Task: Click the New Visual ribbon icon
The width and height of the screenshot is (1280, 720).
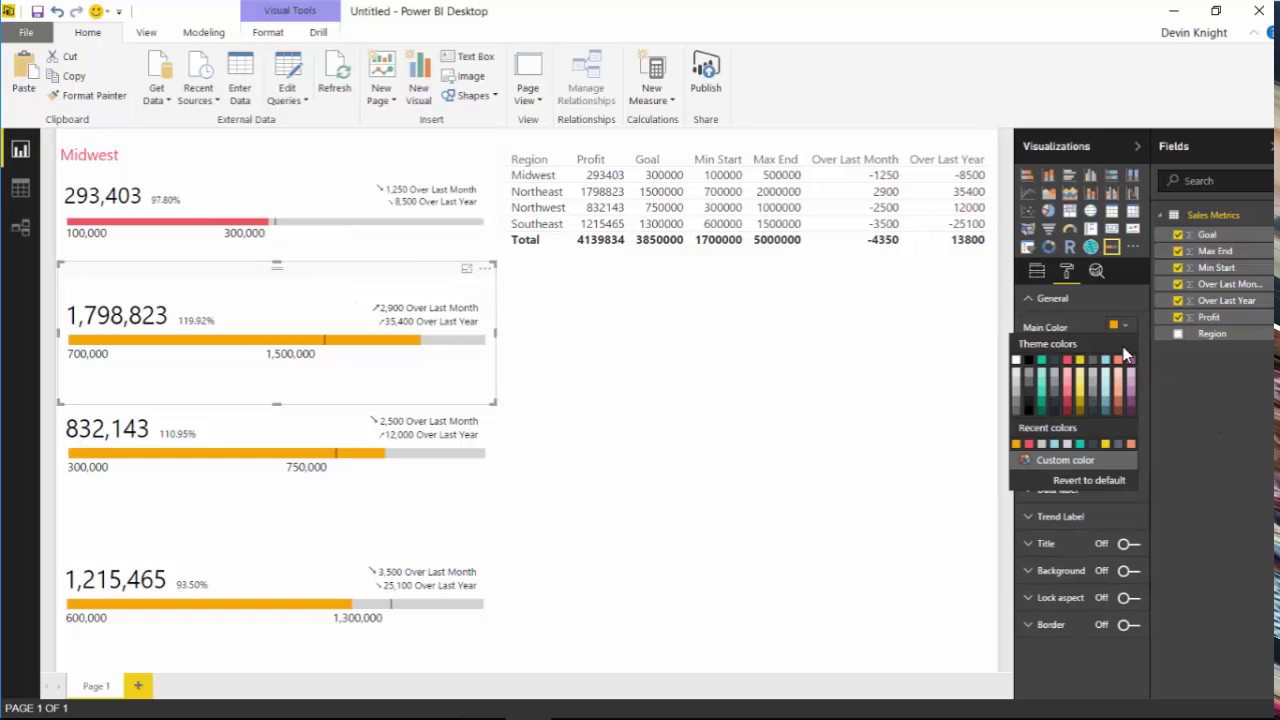Action: point(419,78)
